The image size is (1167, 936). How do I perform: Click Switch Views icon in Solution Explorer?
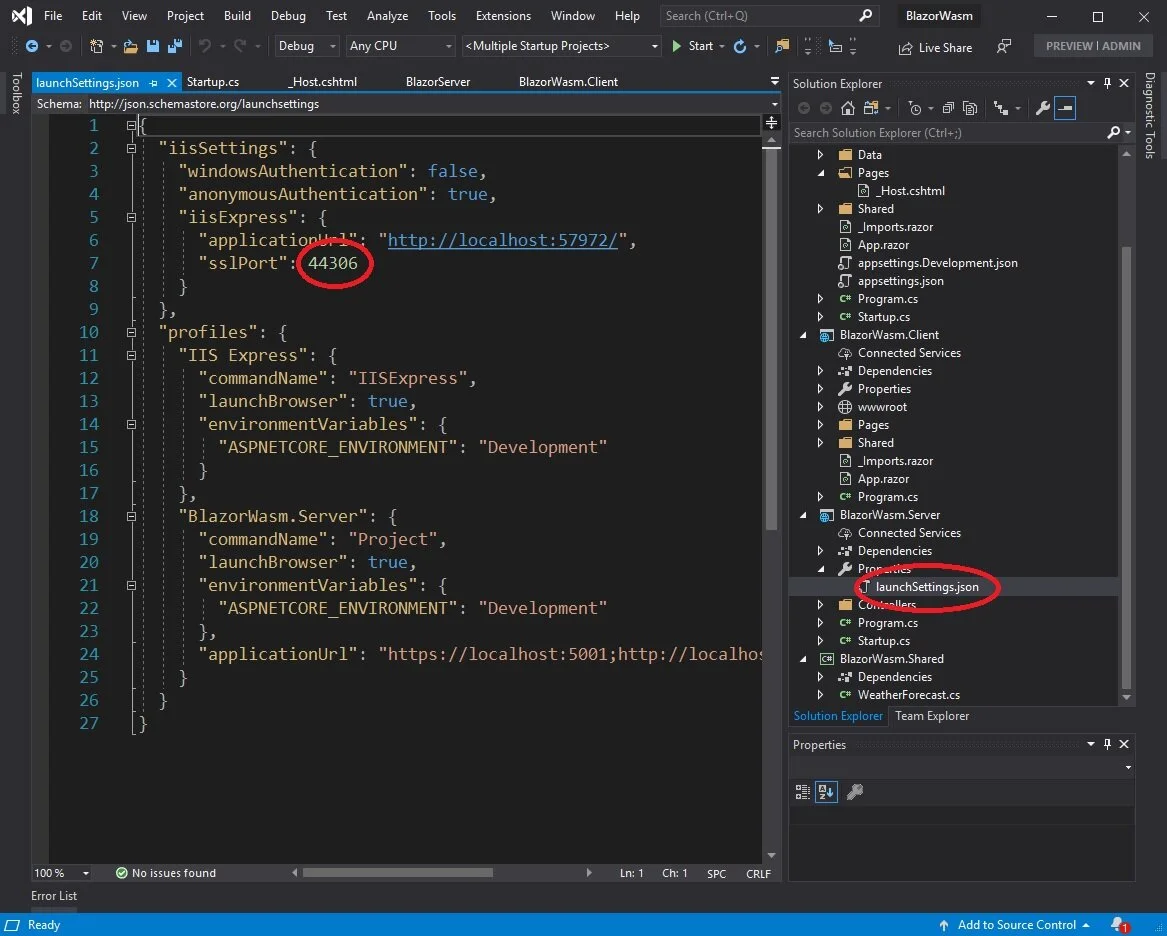tap(871, 109)
